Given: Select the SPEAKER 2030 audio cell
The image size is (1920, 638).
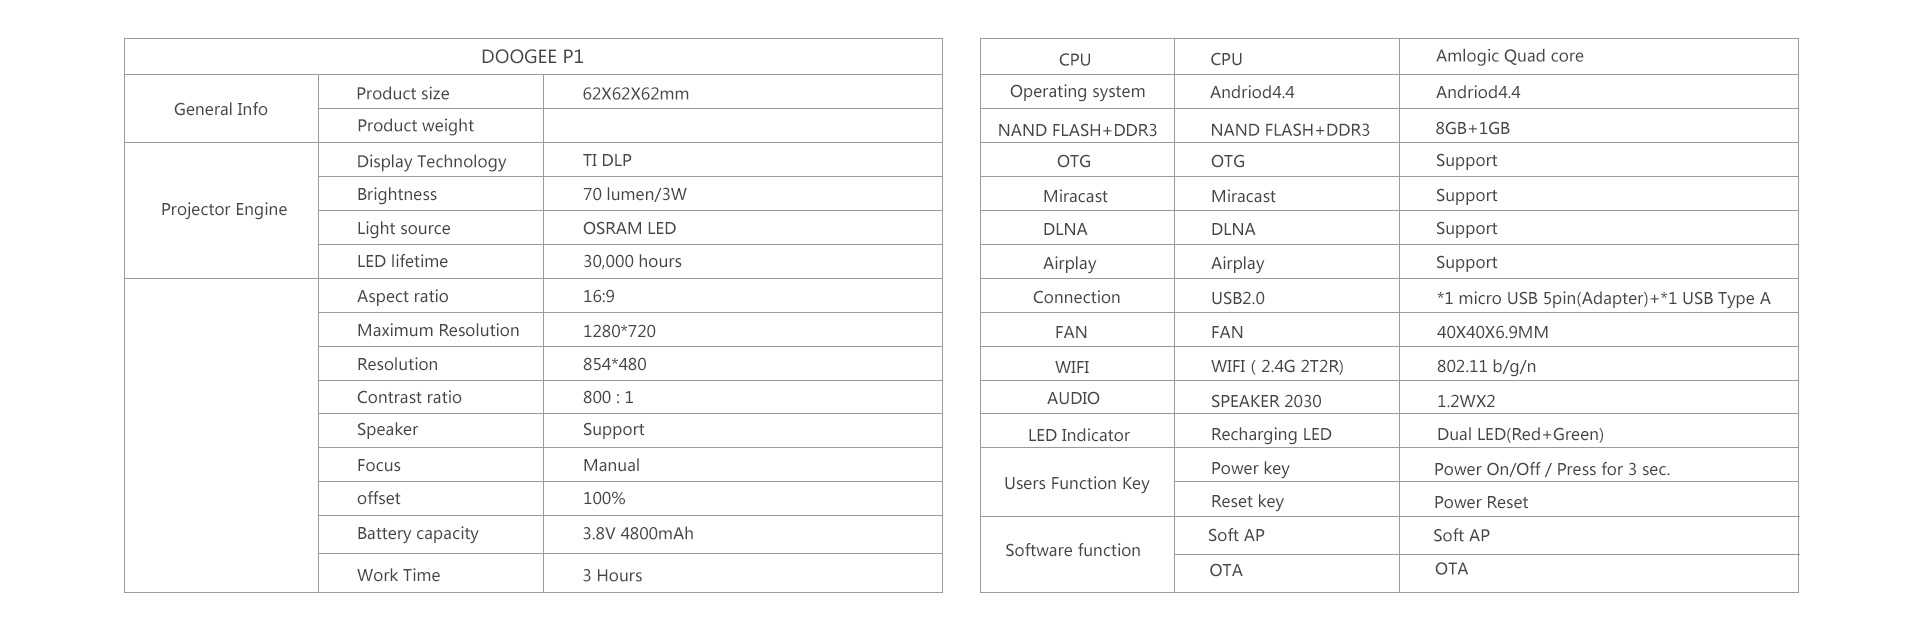Looking at the screenshot, I should (1266, 401).
